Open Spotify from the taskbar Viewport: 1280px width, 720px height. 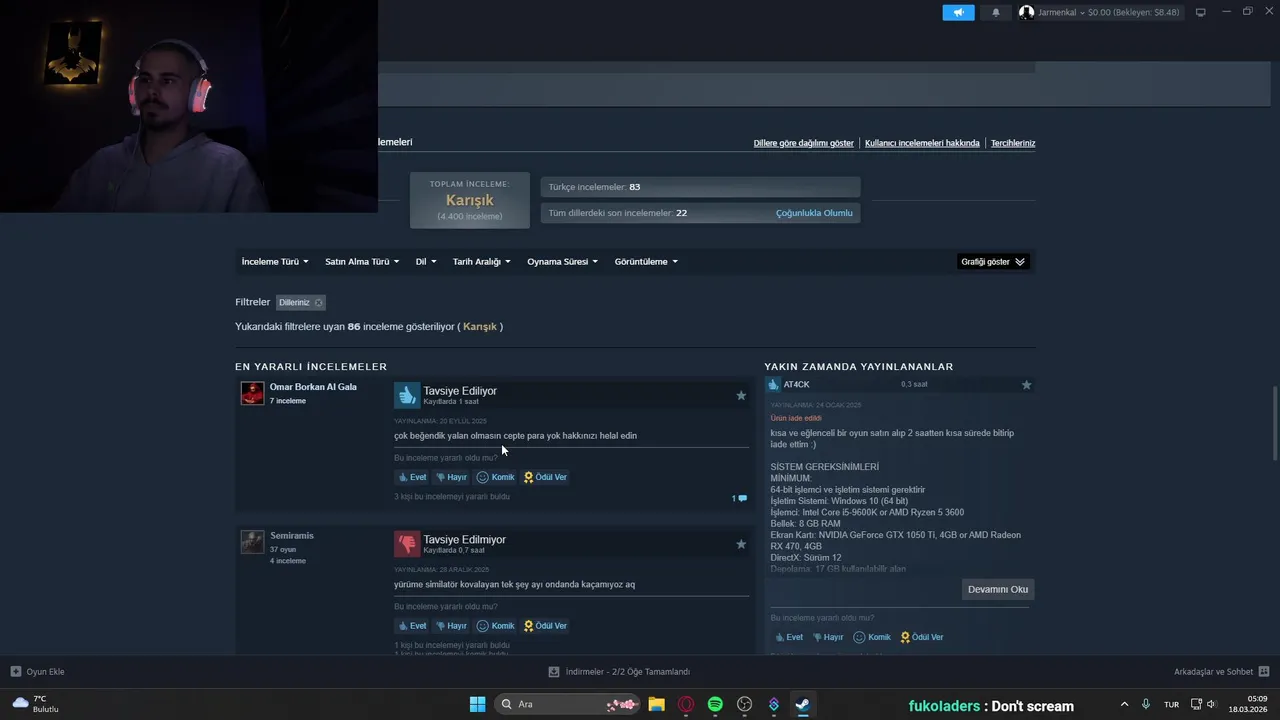tap(715, 704)
